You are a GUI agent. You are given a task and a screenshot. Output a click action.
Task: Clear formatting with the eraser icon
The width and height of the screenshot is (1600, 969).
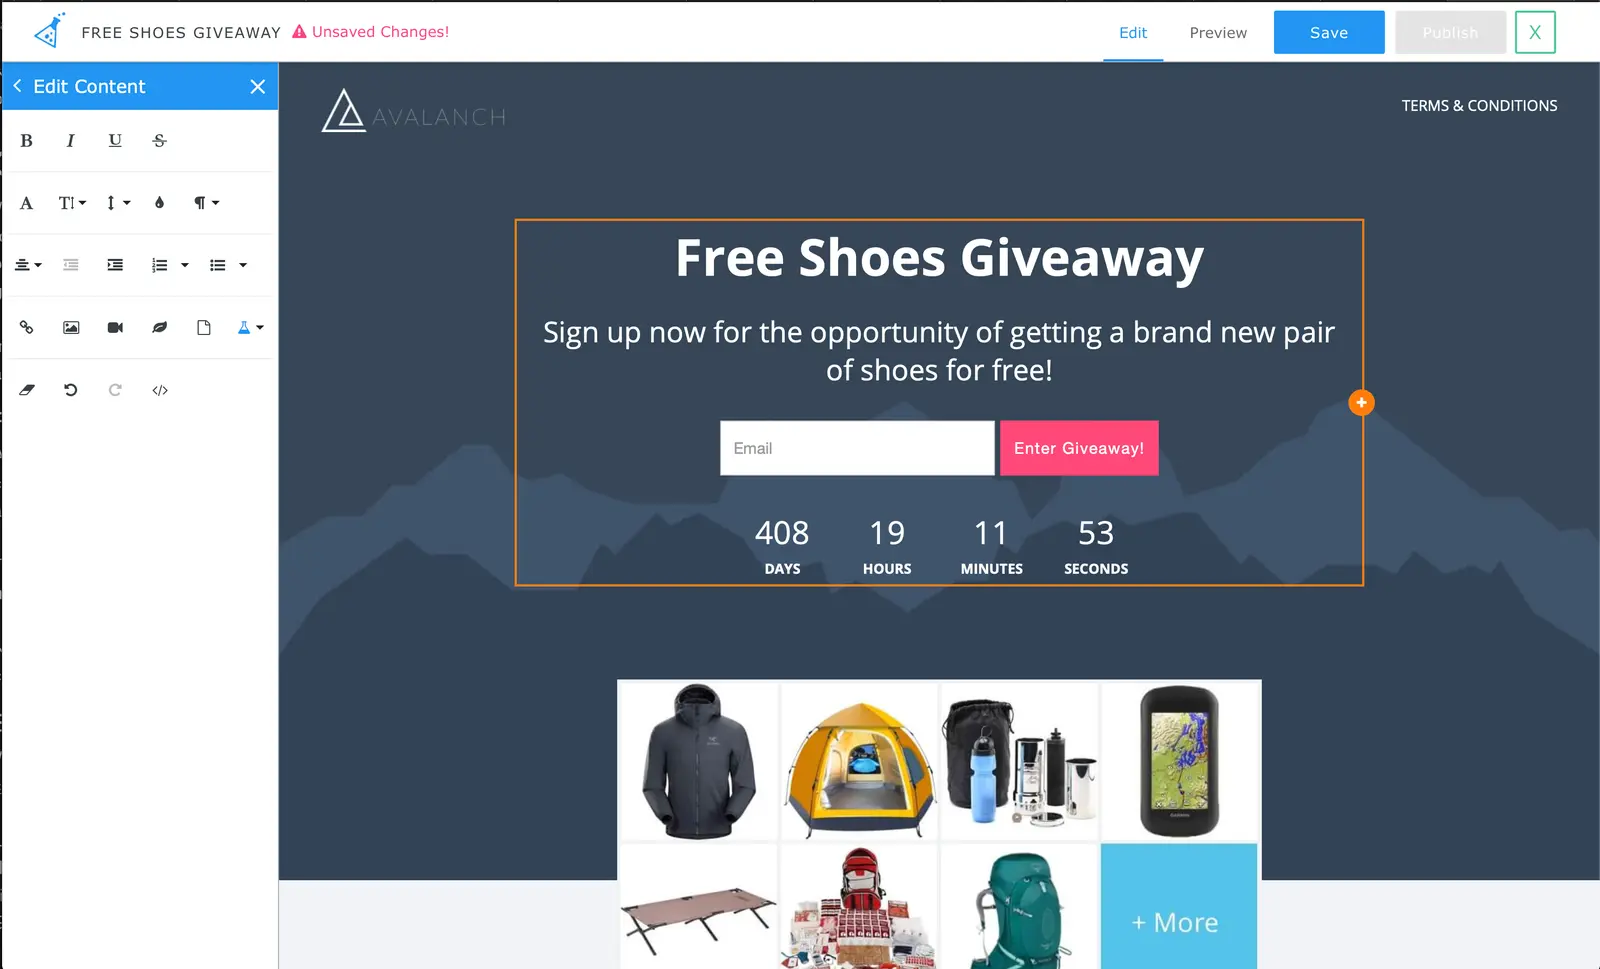[27, 390]
